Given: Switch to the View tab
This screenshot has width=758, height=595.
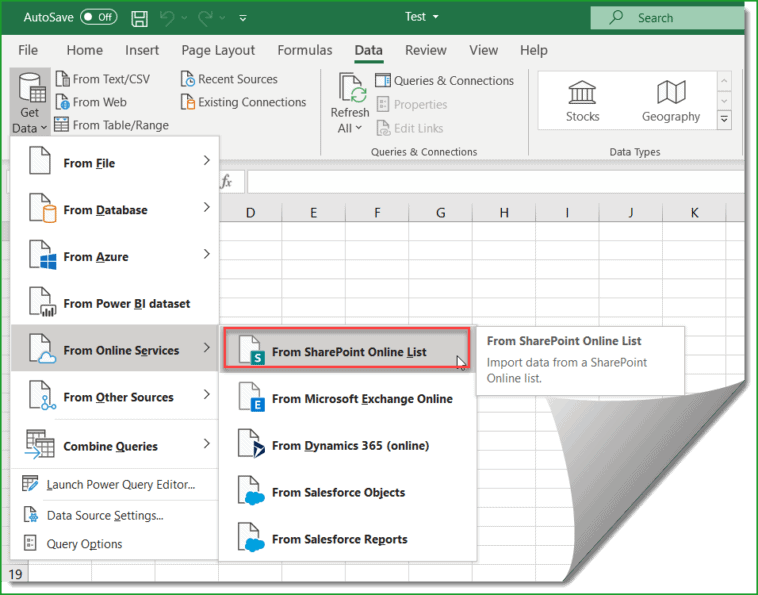Looking at the screenshot, I should pyautogui.click(x=483, y=50).
